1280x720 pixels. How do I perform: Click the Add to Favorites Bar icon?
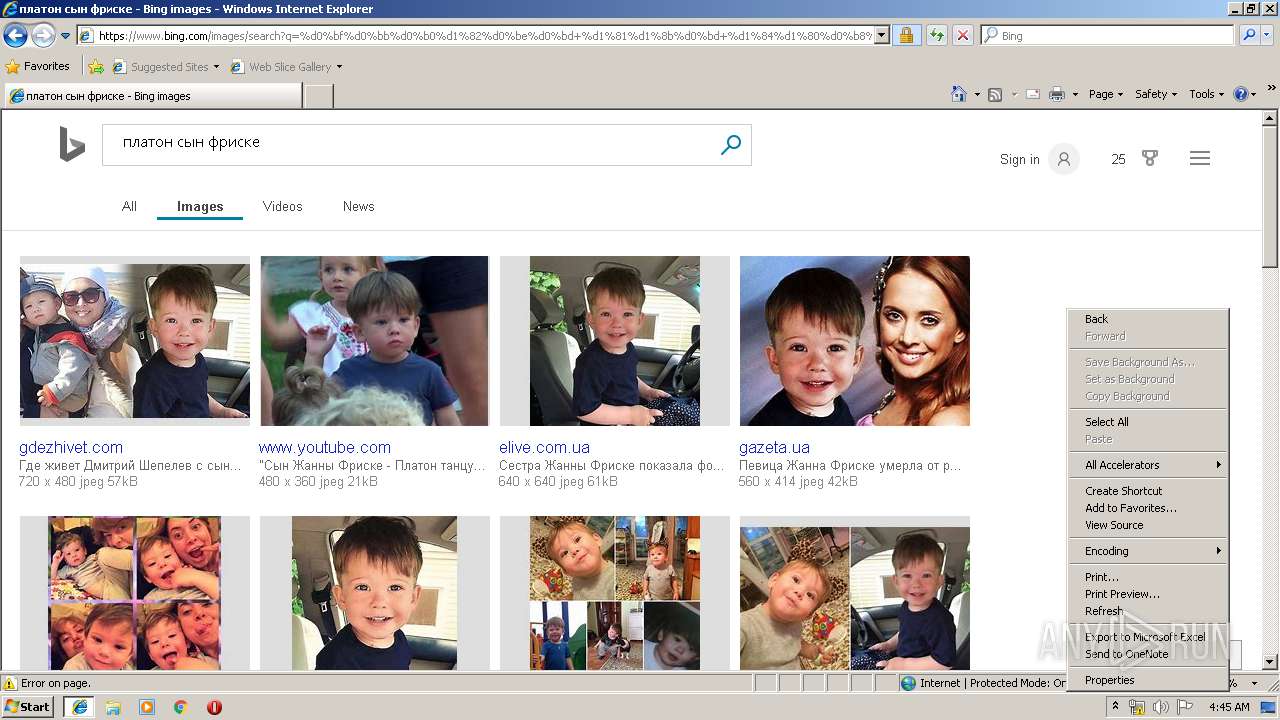pos(96,67)
